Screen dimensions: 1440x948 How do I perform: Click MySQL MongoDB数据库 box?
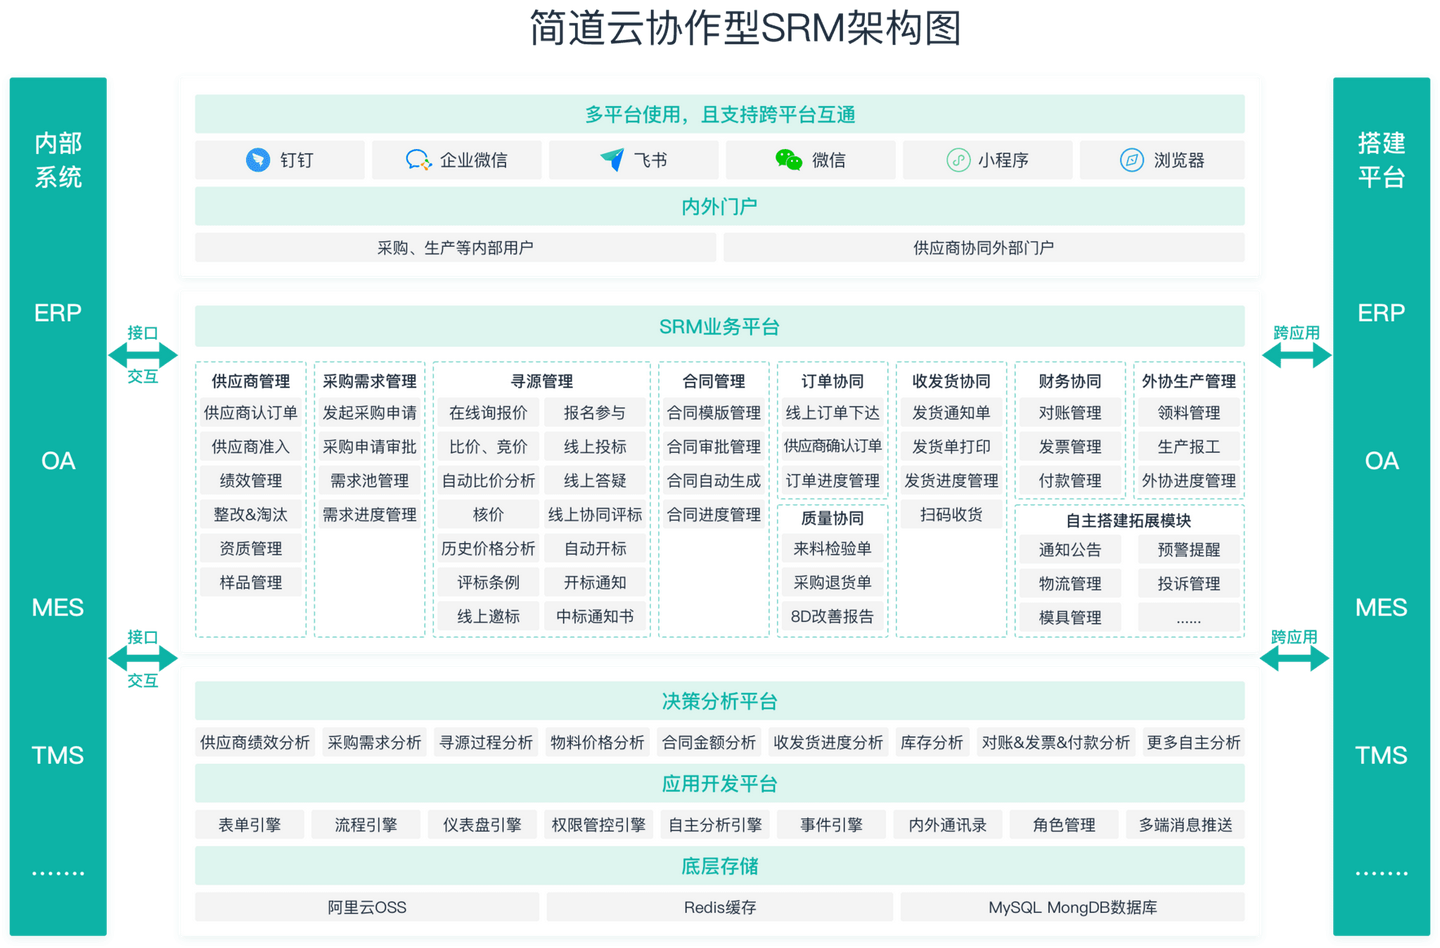1073,907
